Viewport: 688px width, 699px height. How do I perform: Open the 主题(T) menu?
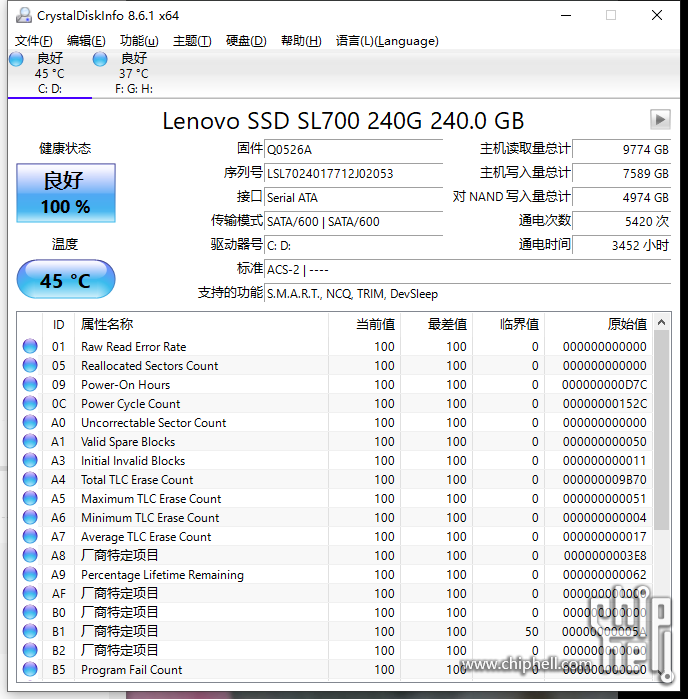(x=192, y=41)
